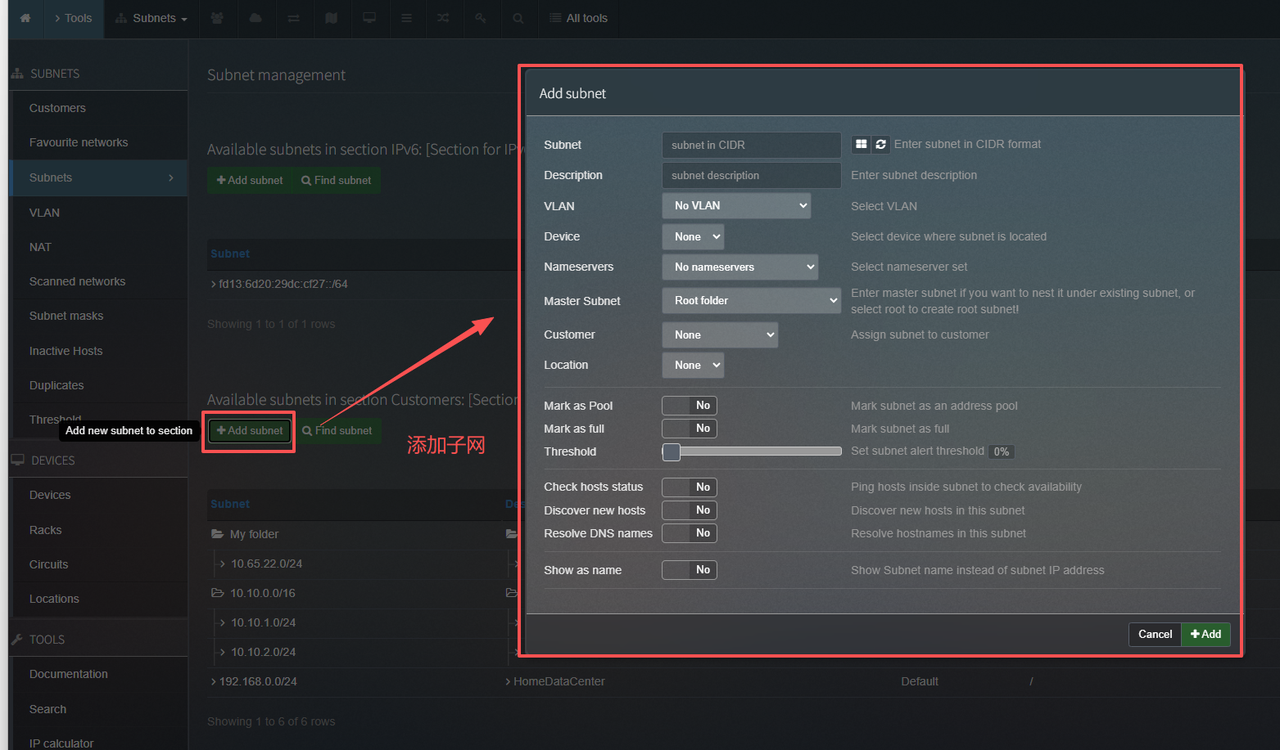This screenshot has width=1280, height=750.
Task: Open the Master Subnet dropdown
Action: (751, 301)
